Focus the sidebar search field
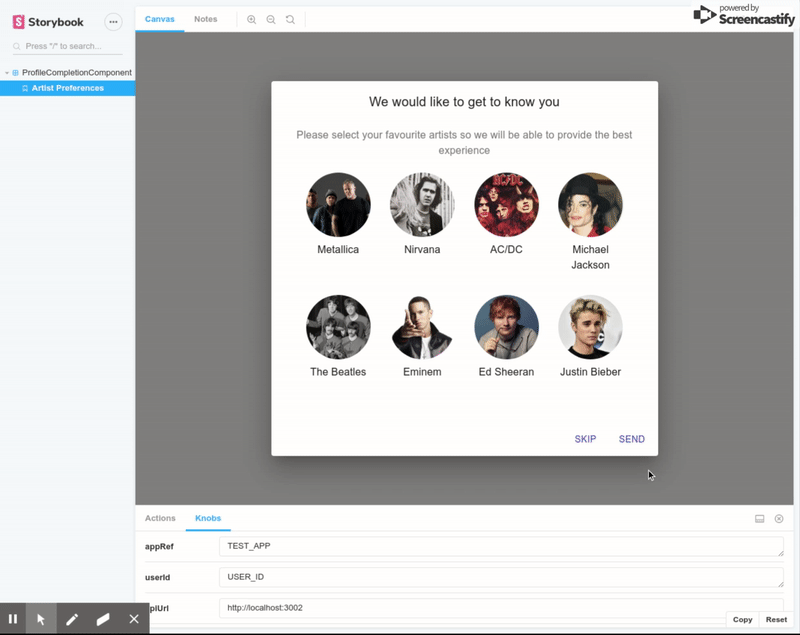Image resolution: width=800 pixels, height=635 pixels. [x=67, y=46]
